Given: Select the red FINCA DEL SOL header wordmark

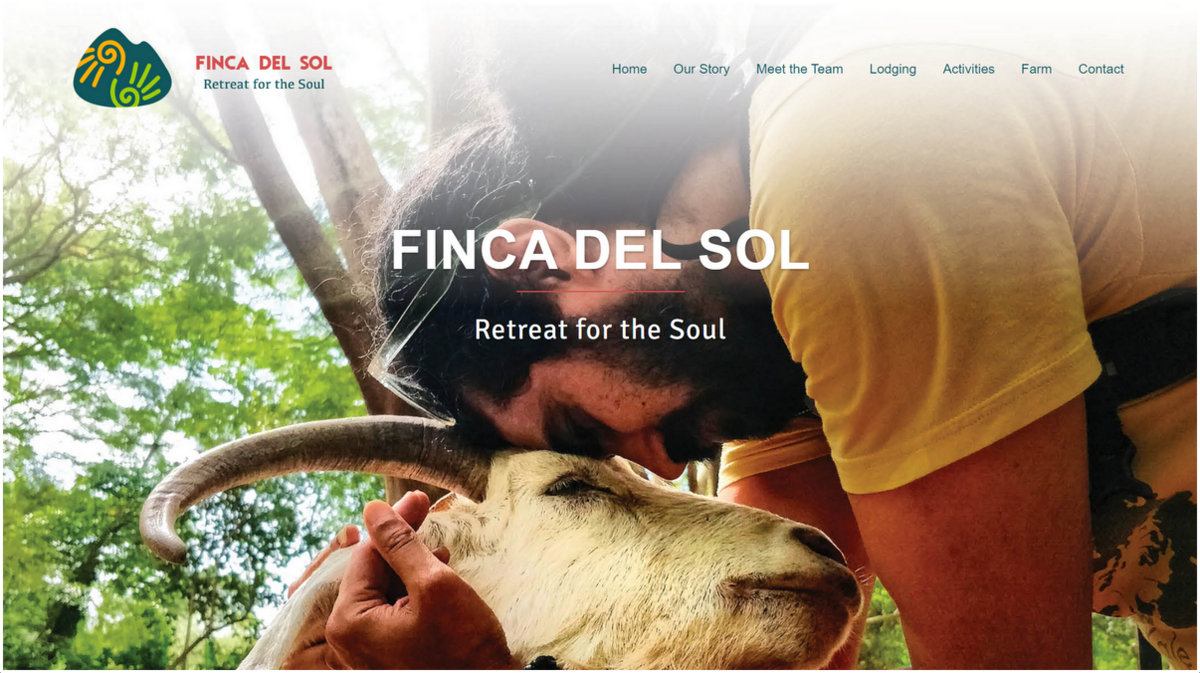Looking at the screenshot, I should [x=263, y=63].
